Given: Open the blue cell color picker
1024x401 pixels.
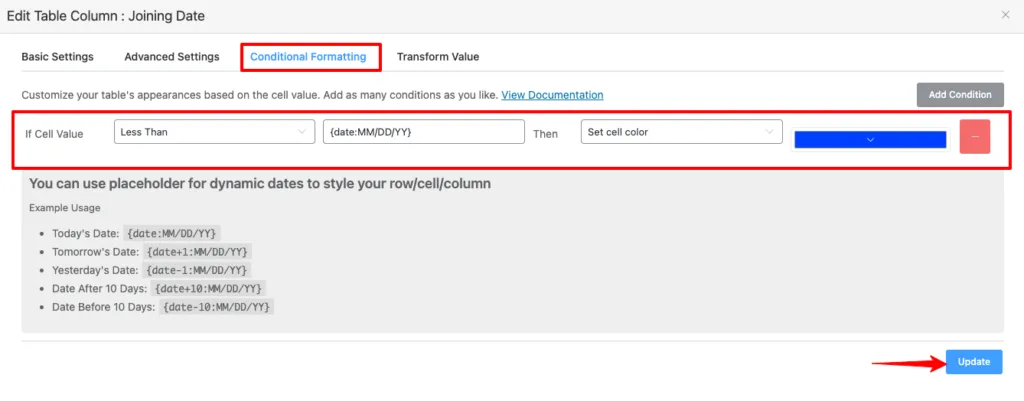Looking at the screenshot, I should 870,139.
